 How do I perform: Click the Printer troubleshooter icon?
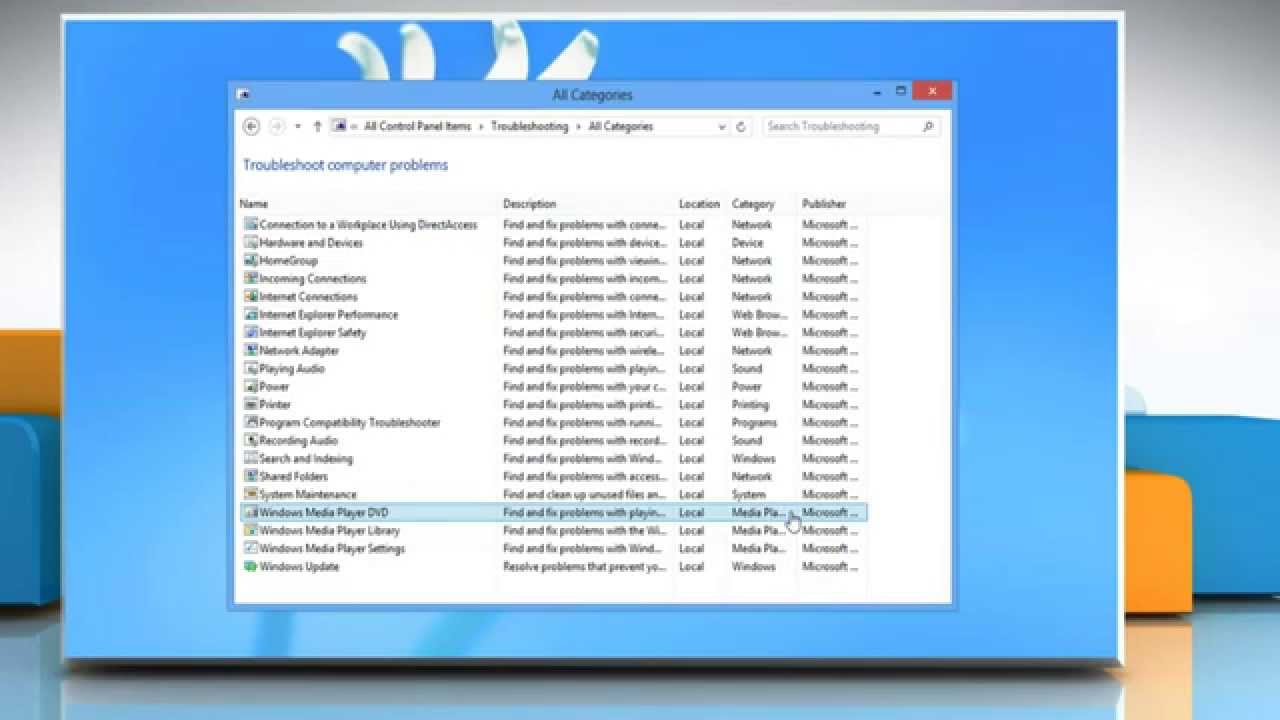click(251, 405)
